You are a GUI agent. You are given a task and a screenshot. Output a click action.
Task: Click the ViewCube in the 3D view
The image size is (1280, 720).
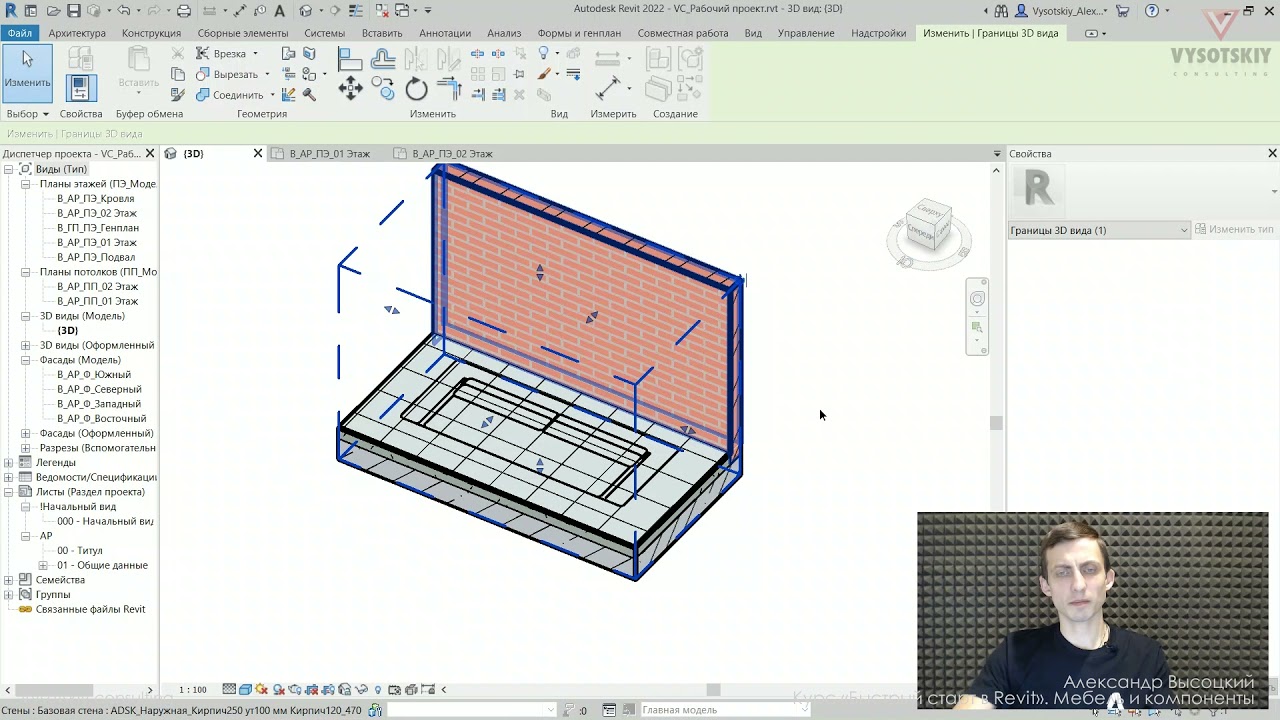click(928, 225)
